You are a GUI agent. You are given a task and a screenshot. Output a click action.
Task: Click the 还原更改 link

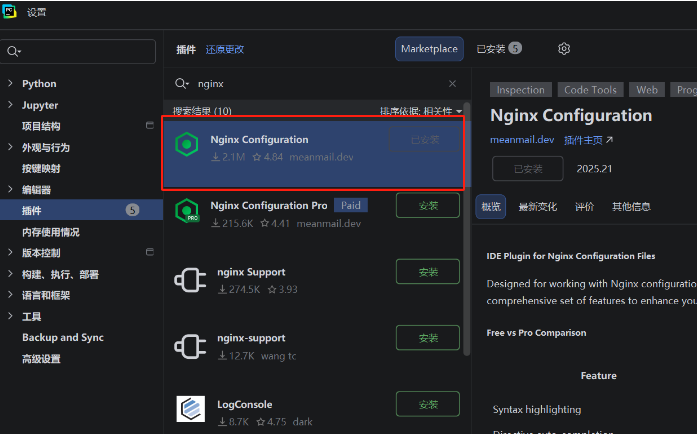[x=225, y=49]
